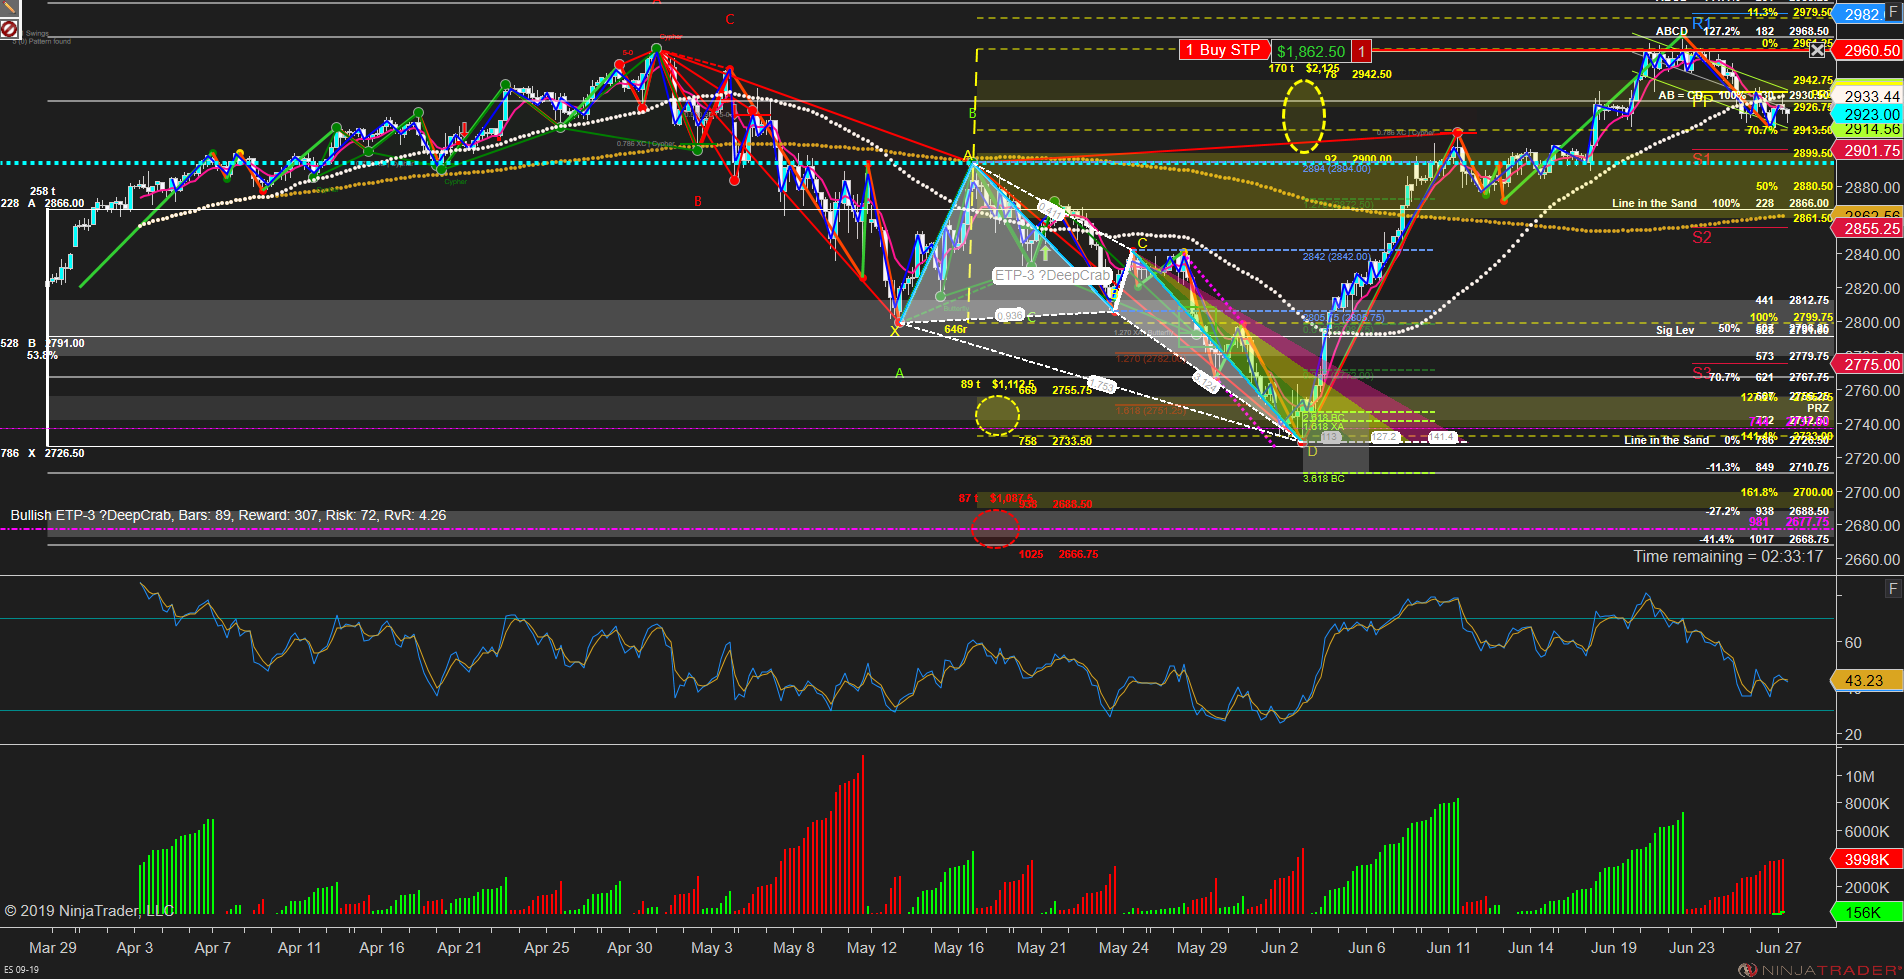
Task: Click the May 16 date label
Action: tap(959, 947)
